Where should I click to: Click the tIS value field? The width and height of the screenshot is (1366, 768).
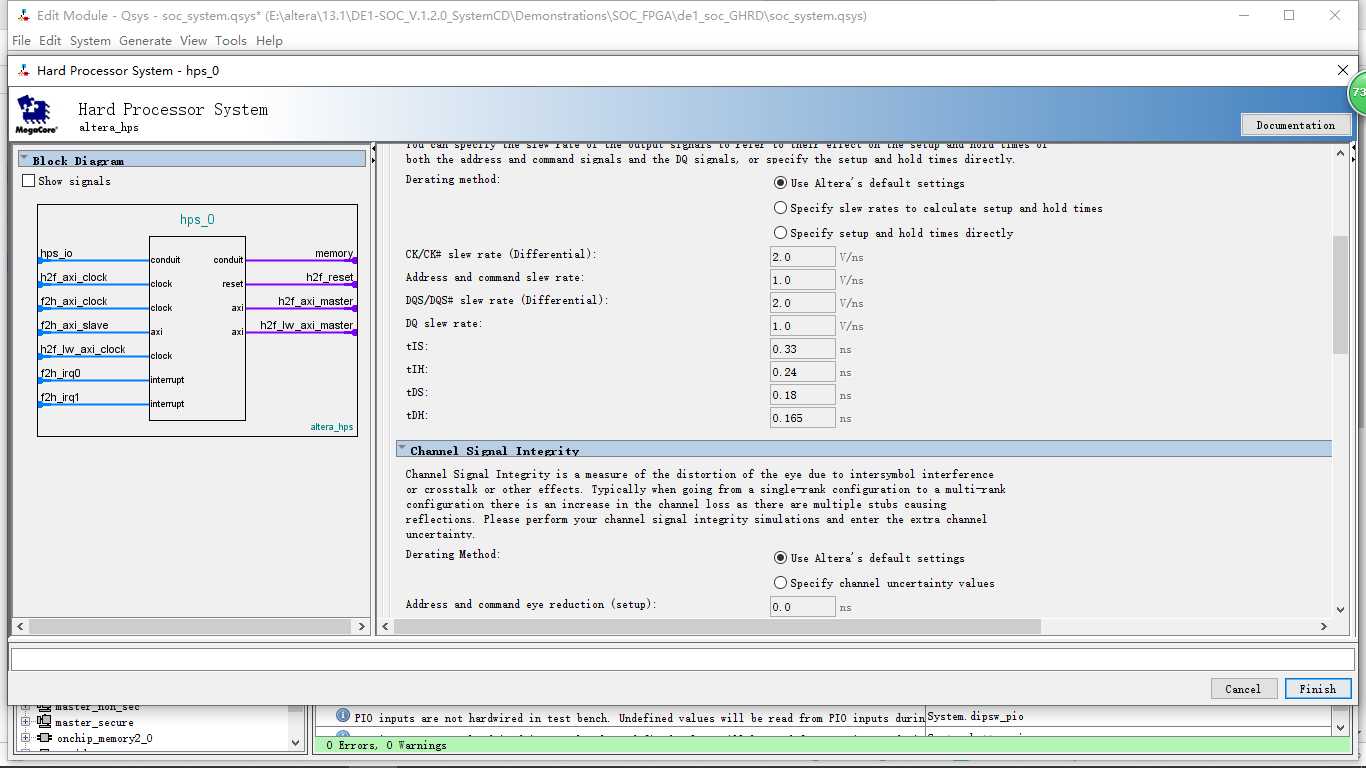(802, 349)
